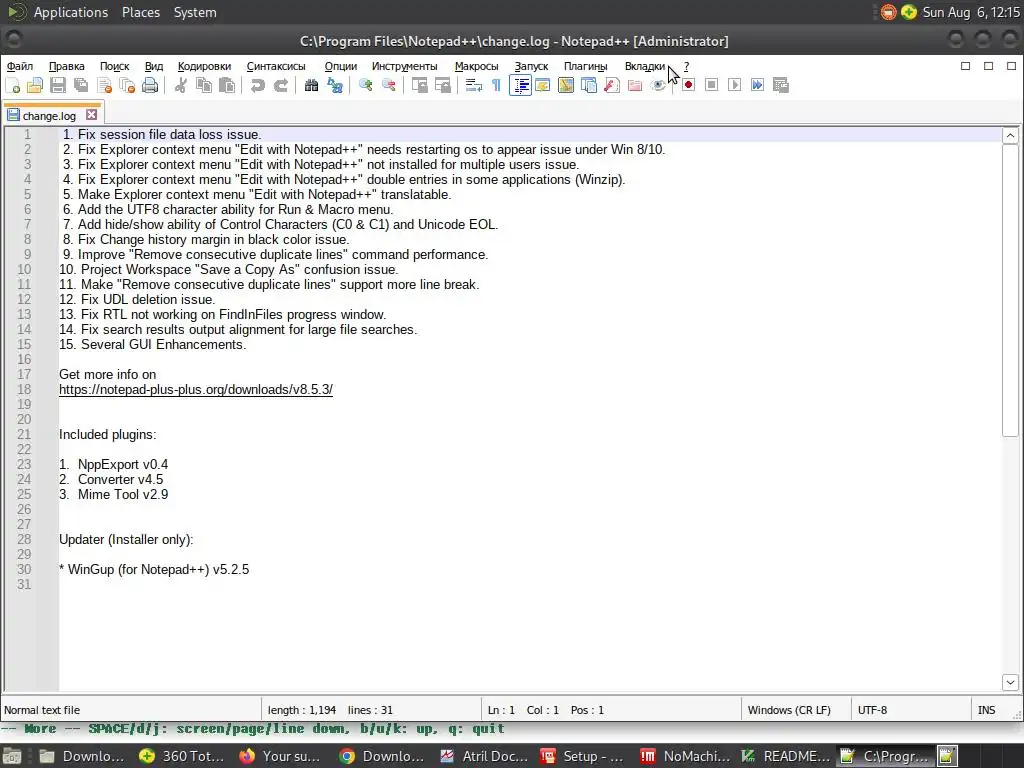Click the Copy toolbar icon
The width and height of the screenshot is (1024, 768).
[x=204, y=85]
